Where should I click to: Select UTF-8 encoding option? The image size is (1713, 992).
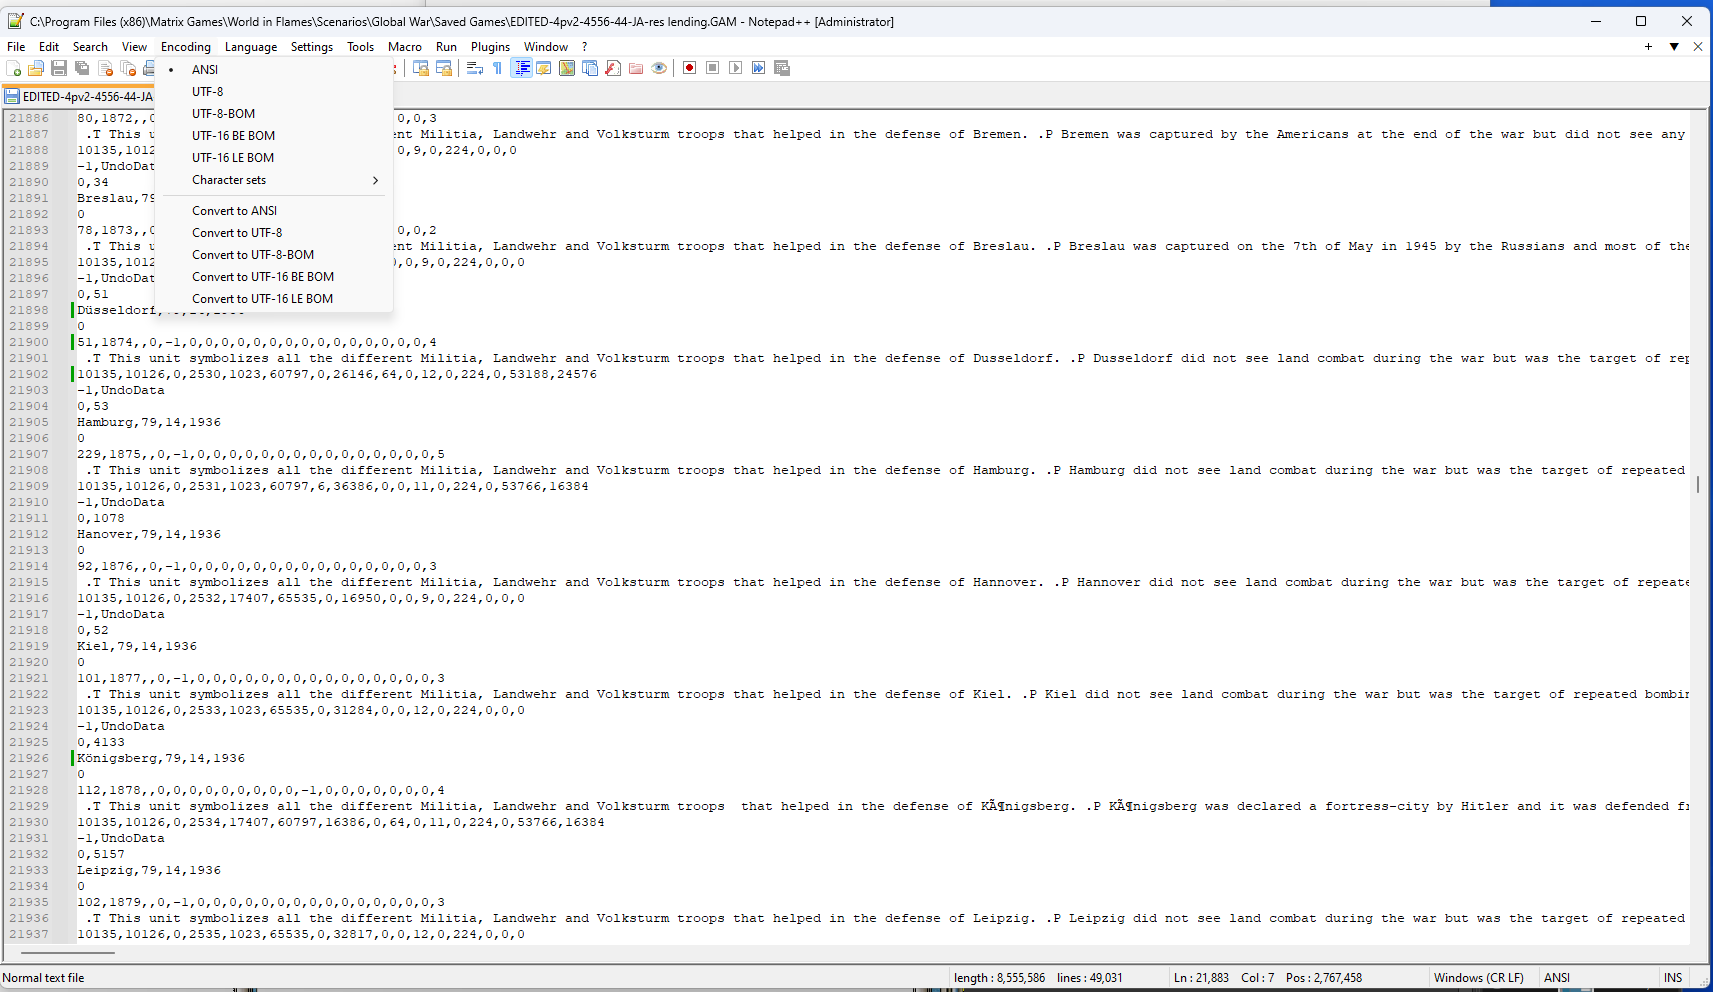(274, 92)
